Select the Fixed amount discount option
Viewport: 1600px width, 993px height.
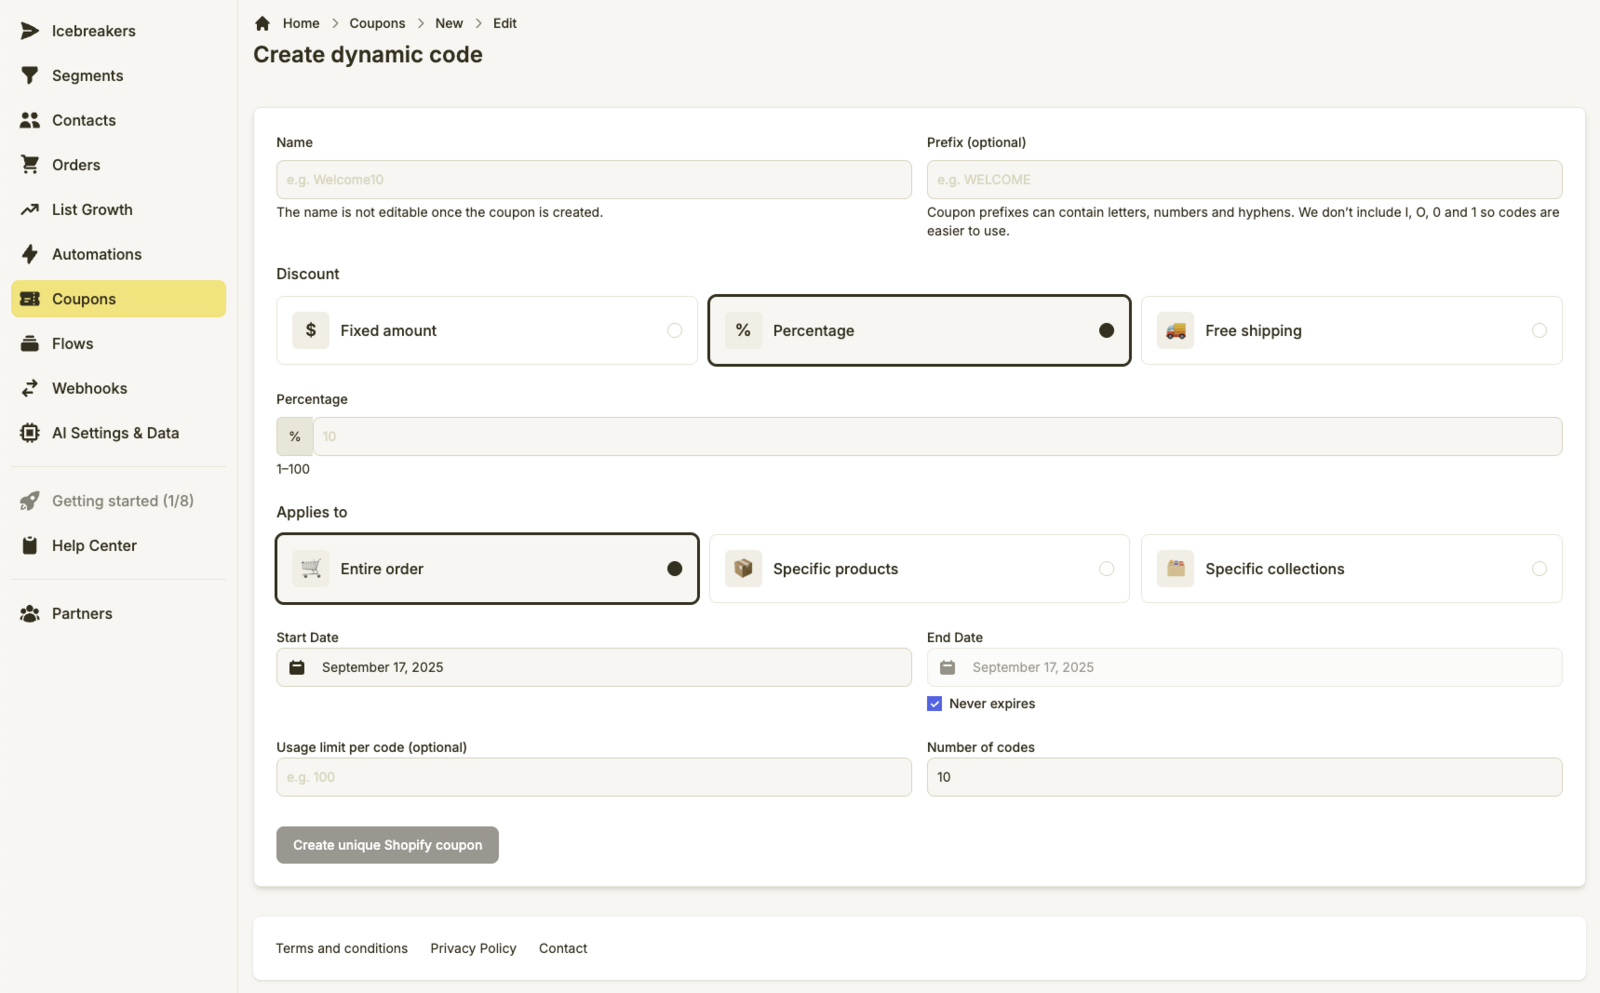click(x=486, y=331)
